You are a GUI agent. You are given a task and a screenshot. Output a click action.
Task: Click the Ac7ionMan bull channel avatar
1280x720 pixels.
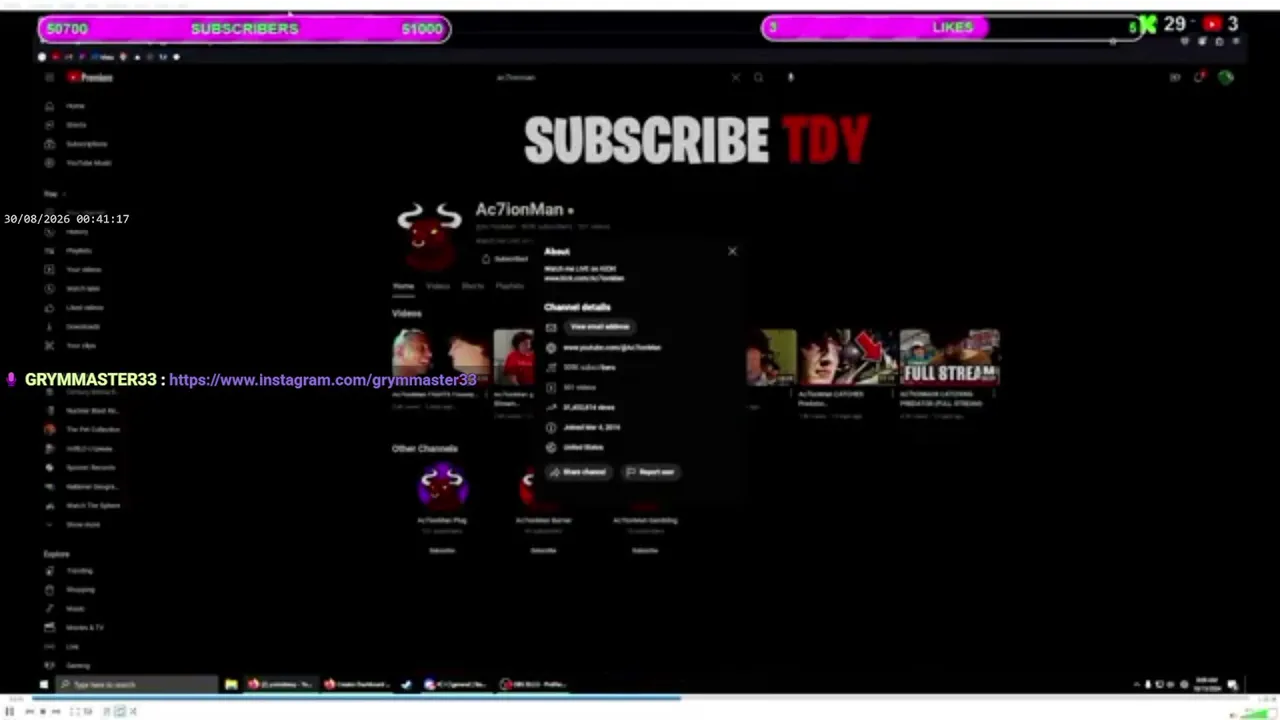(x=429, y=235)
